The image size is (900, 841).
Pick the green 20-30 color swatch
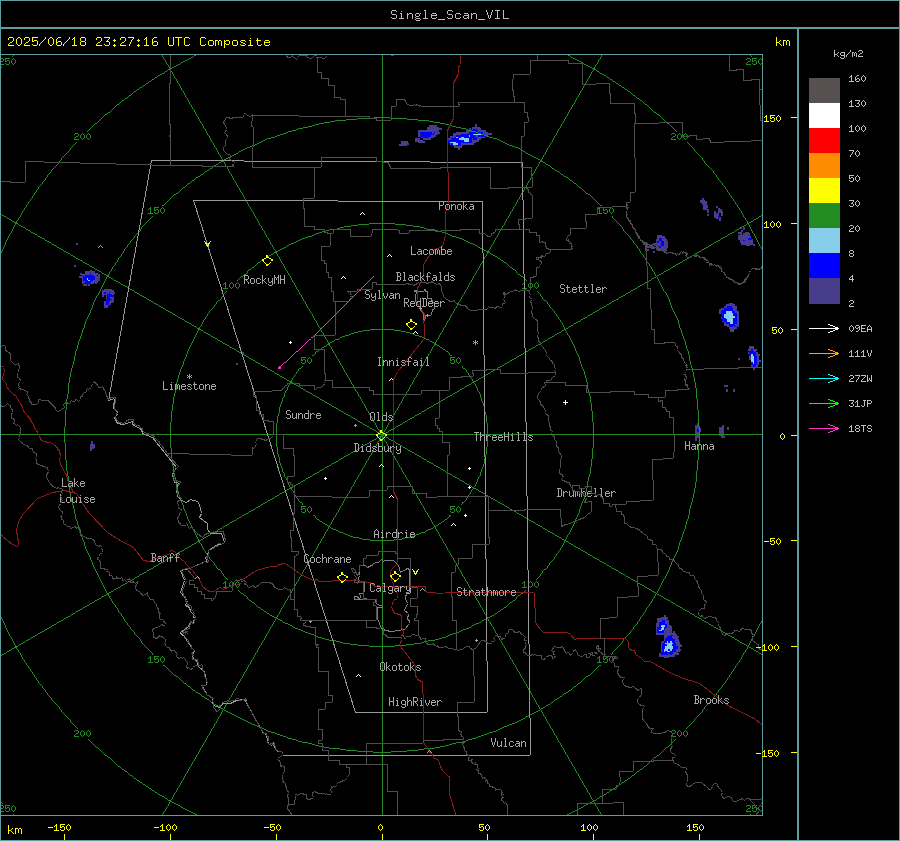coord(824,215)
